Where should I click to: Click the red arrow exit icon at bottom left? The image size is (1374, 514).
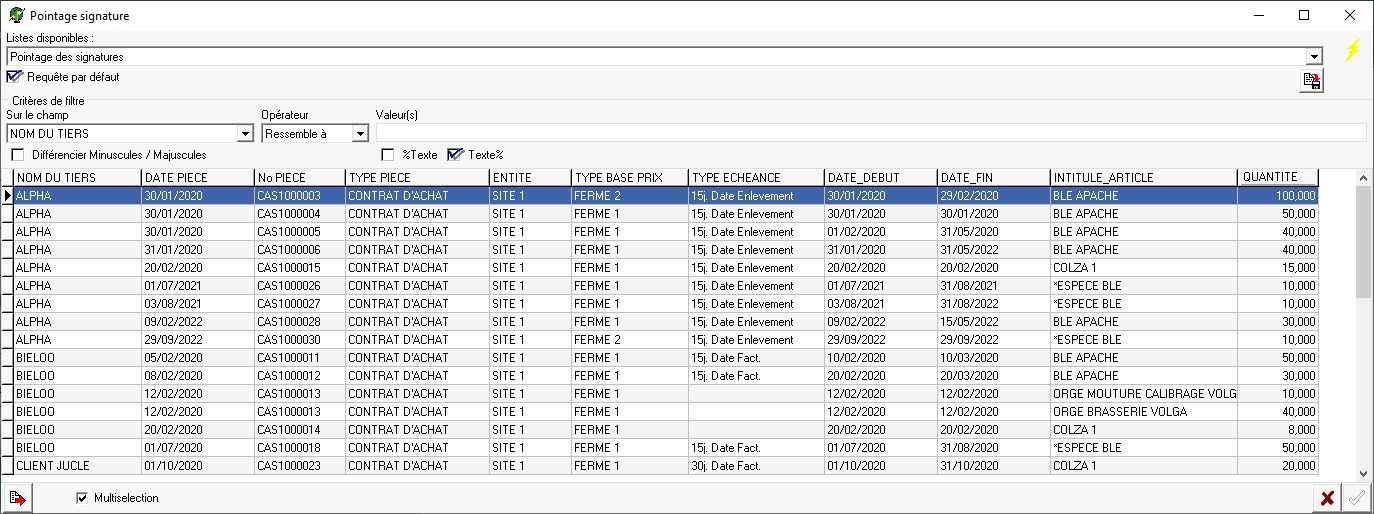17,498
